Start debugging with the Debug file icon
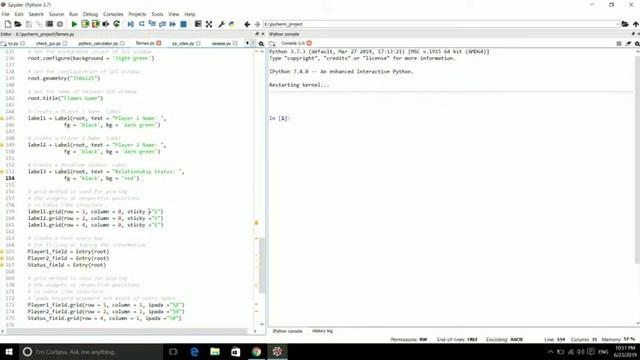 pyautogui.click(x=131, y=24)
